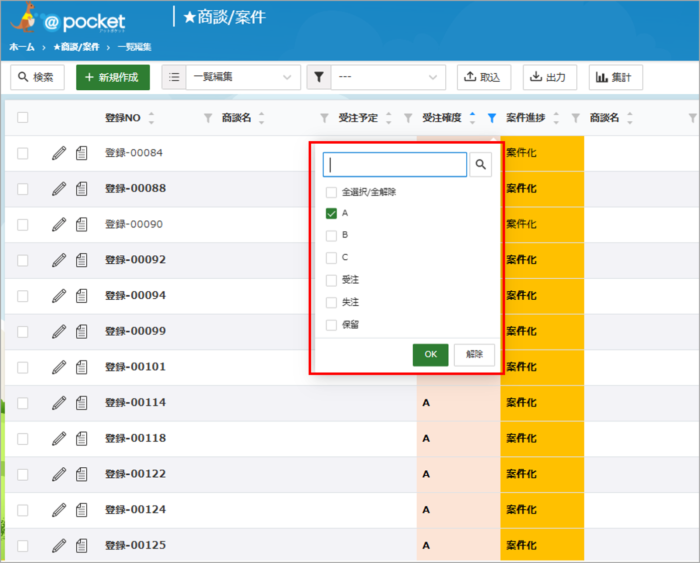Viewport: 700px width, 563px height.
Task: Toggle 全選択/全解除 checkbox in filter popup
Action: [331, 192]
